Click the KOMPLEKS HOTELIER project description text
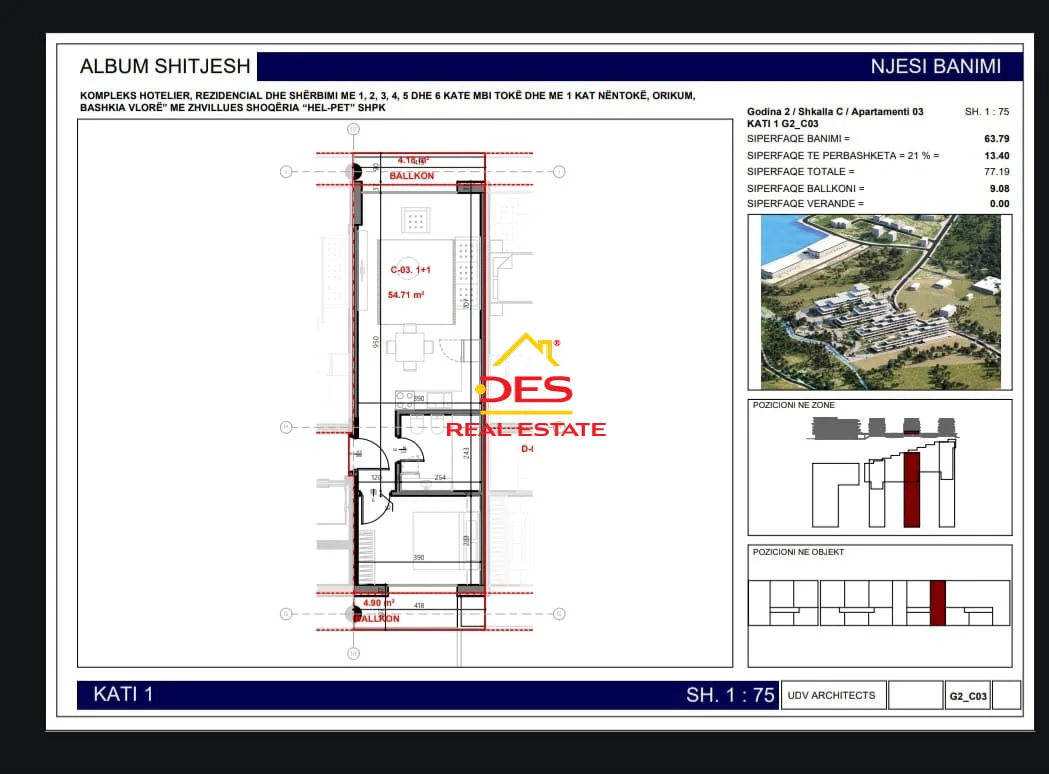1049x774 pixels. pyautogui.click(x=387, y=102)
